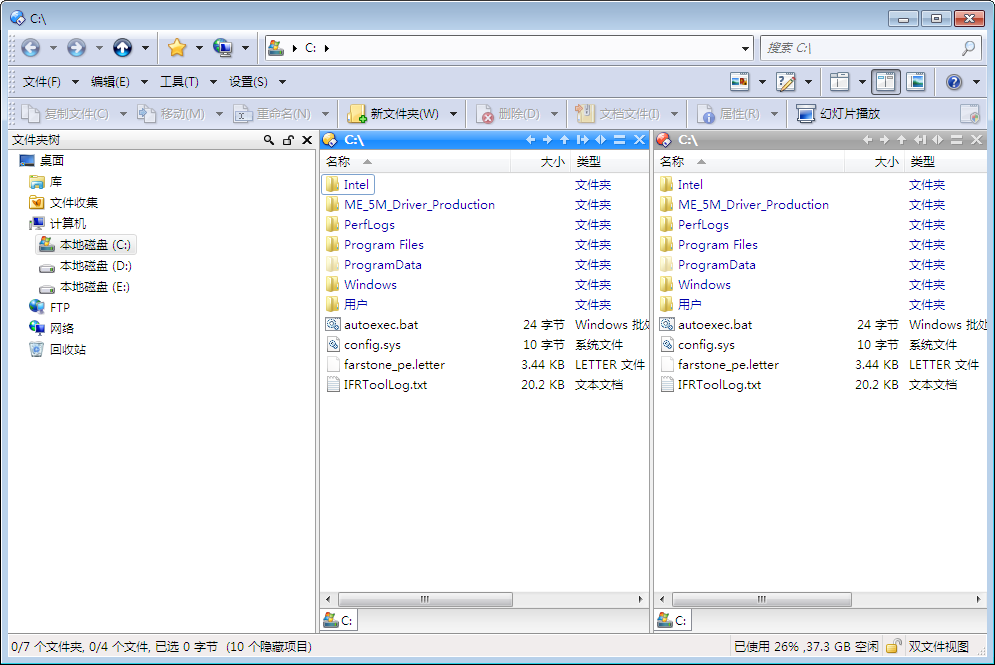Click right pane horizontal scrollbar thumb
Image resolution: width=995 pixels, height=665 pixels.
[761, 600]
